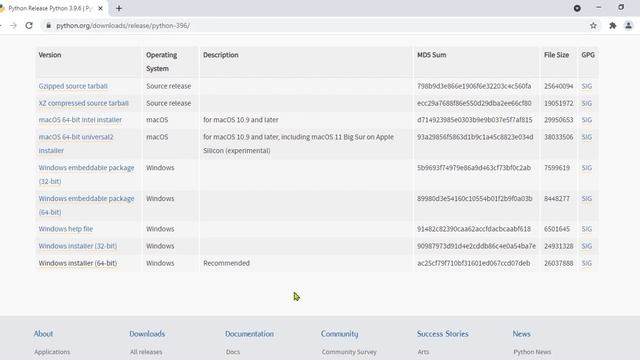
Task: Open macOS 64-bit universal2 installer link
Action: (76, 144)
